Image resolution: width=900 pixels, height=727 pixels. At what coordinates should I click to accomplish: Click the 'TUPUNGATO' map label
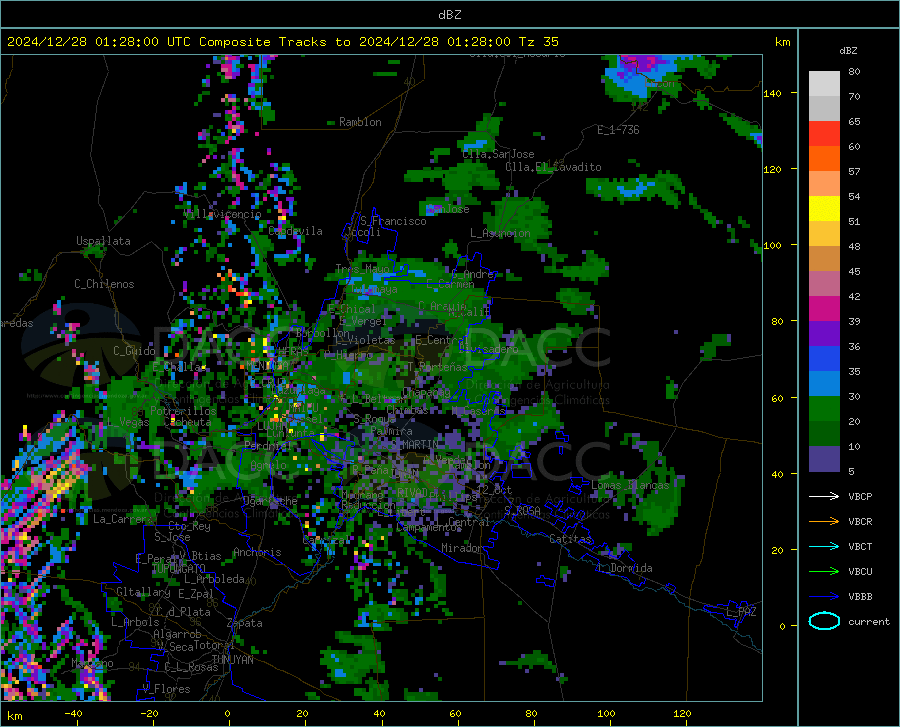179,569
